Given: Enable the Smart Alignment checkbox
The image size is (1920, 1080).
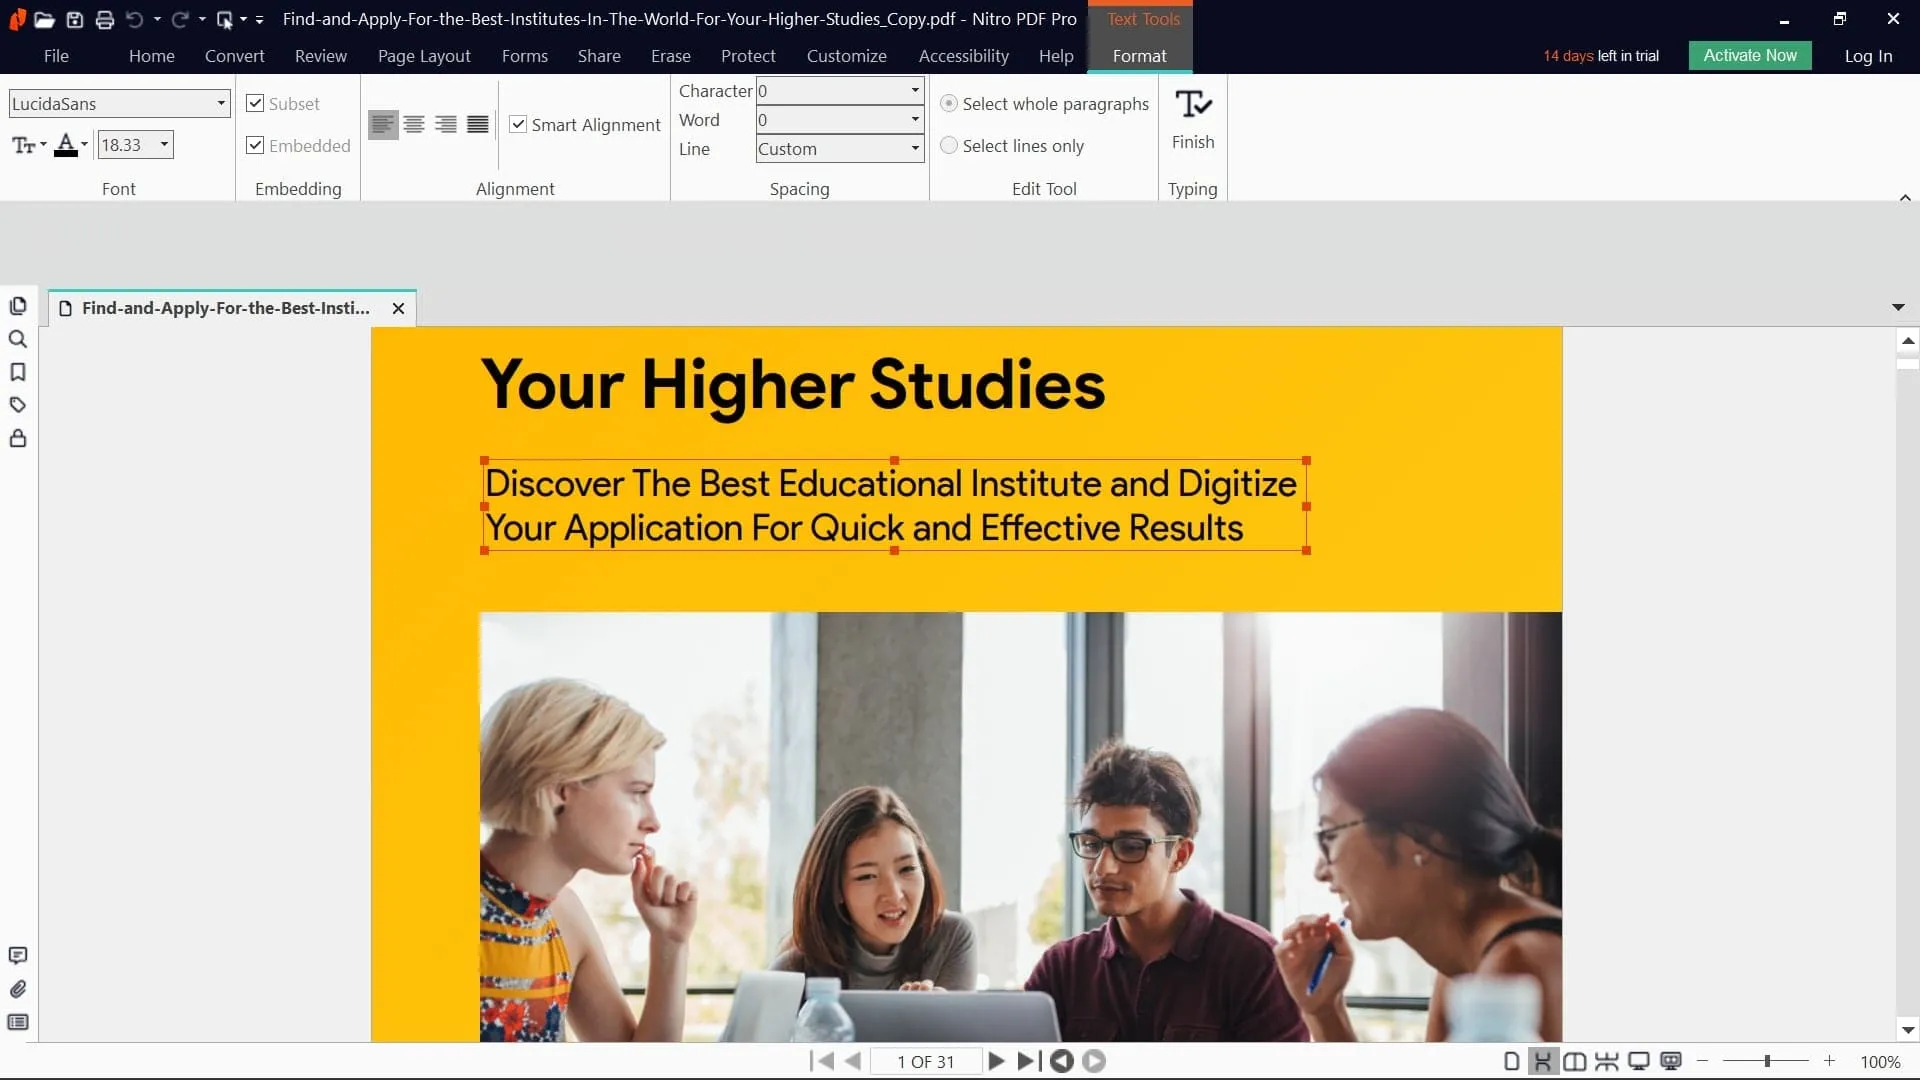Looking at the screenshot, I should tap(518, 124).
